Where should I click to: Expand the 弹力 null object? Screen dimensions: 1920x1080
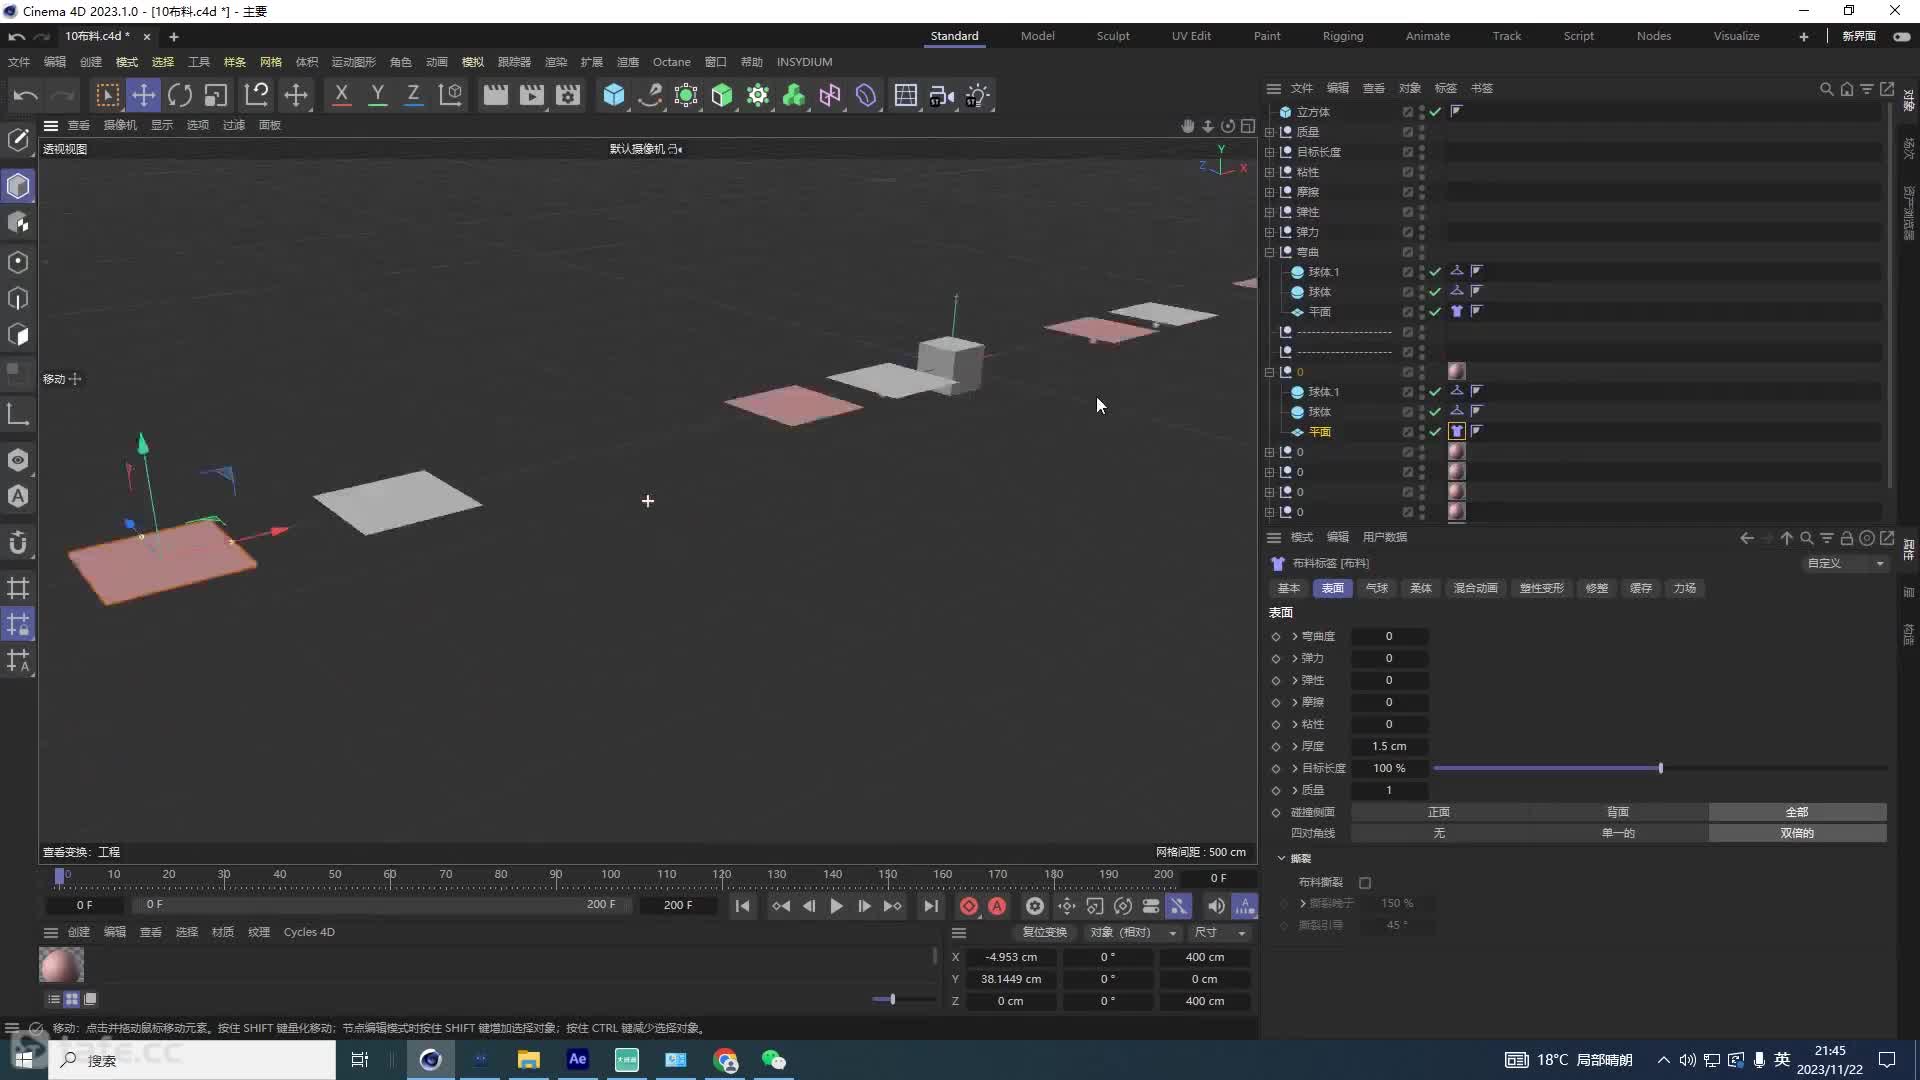(1270, 232)
